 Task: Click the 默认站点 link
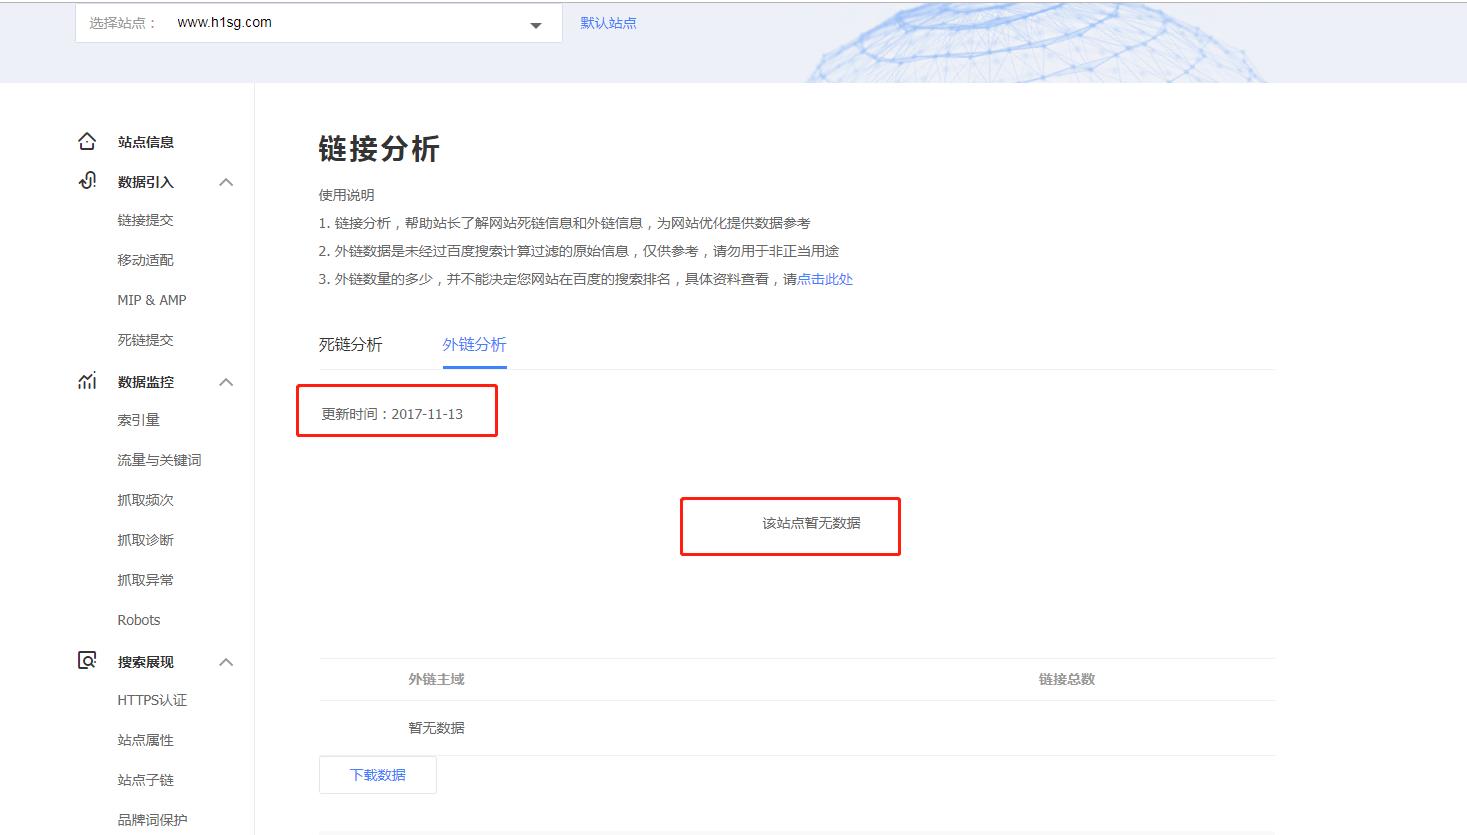[608, 23]
